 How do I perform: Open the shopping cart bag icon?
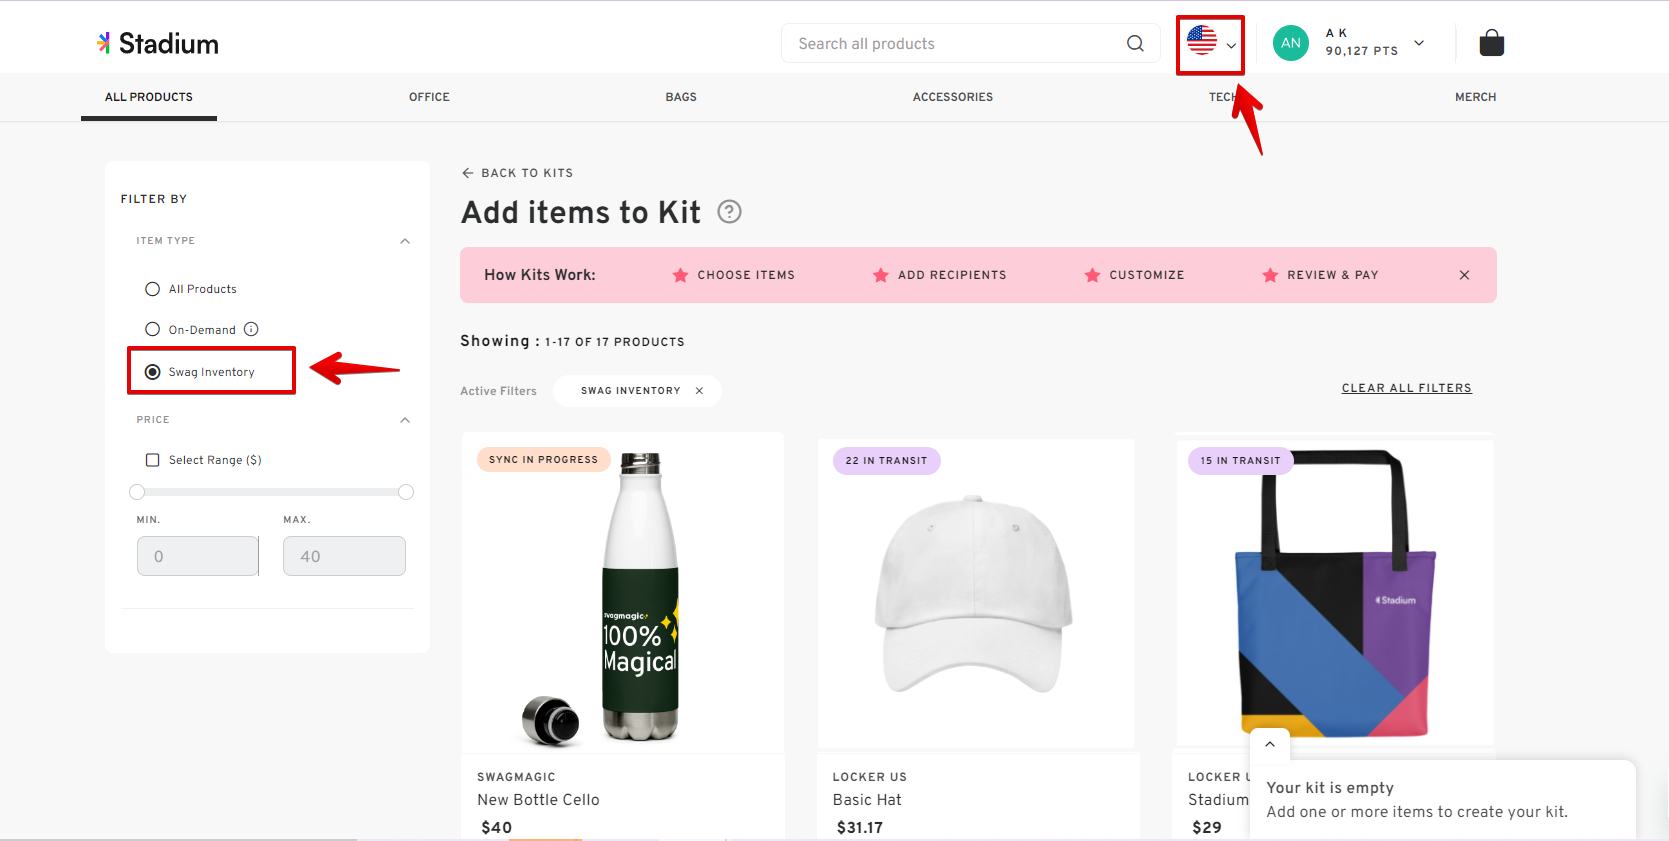pos(1490,43)
